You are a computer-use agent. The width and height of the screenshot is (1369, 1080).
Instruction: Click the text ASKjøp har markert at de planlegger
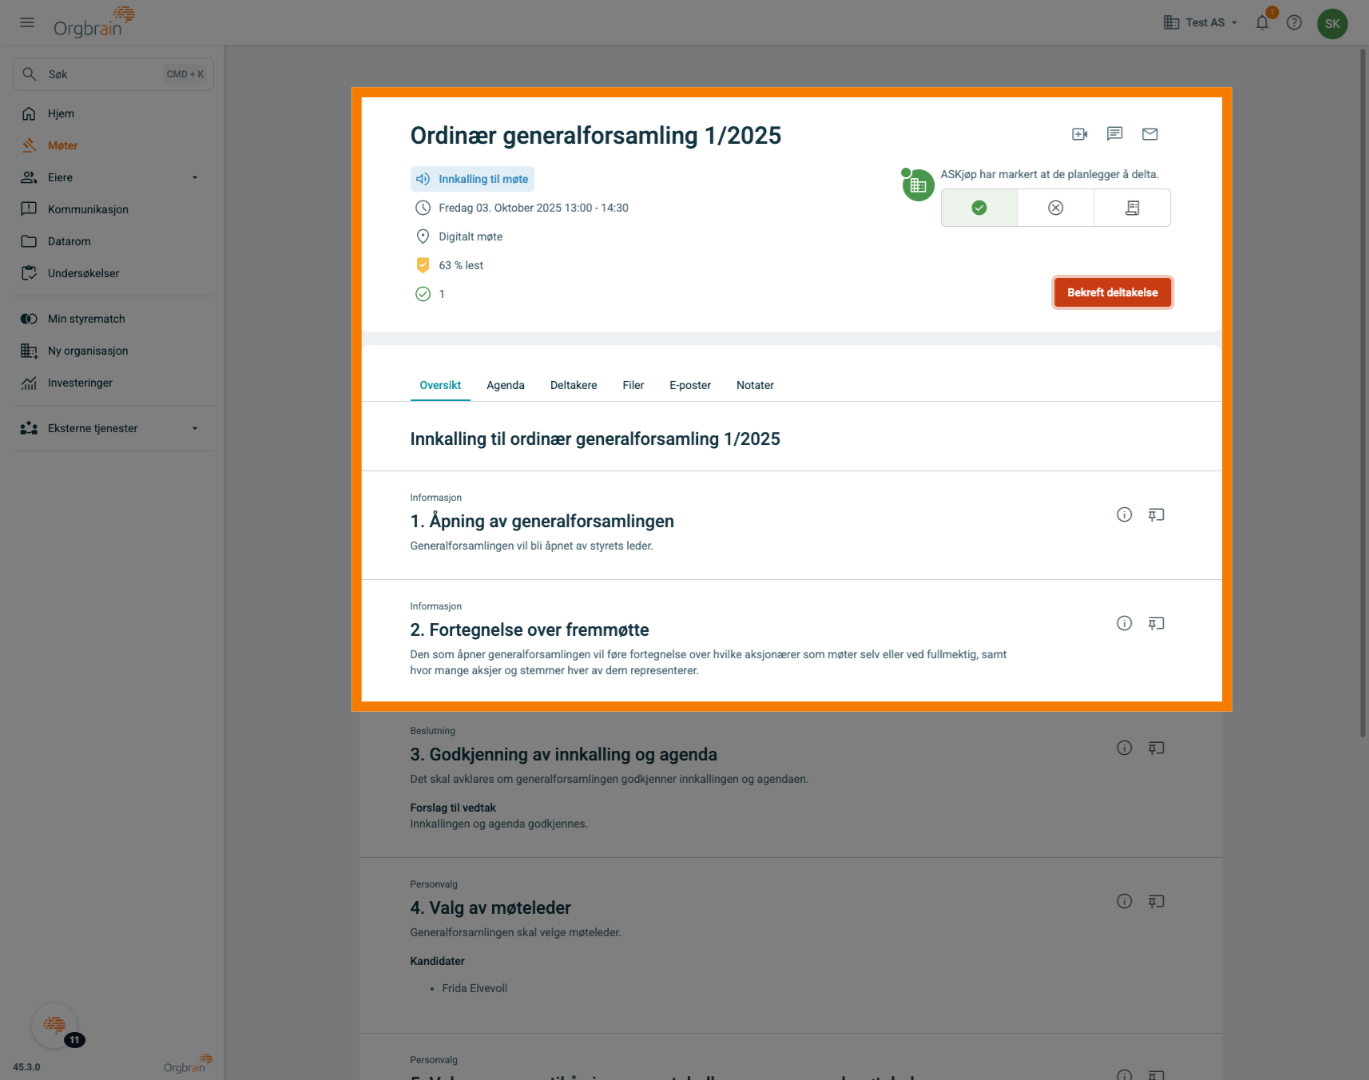click(1049, 174)
